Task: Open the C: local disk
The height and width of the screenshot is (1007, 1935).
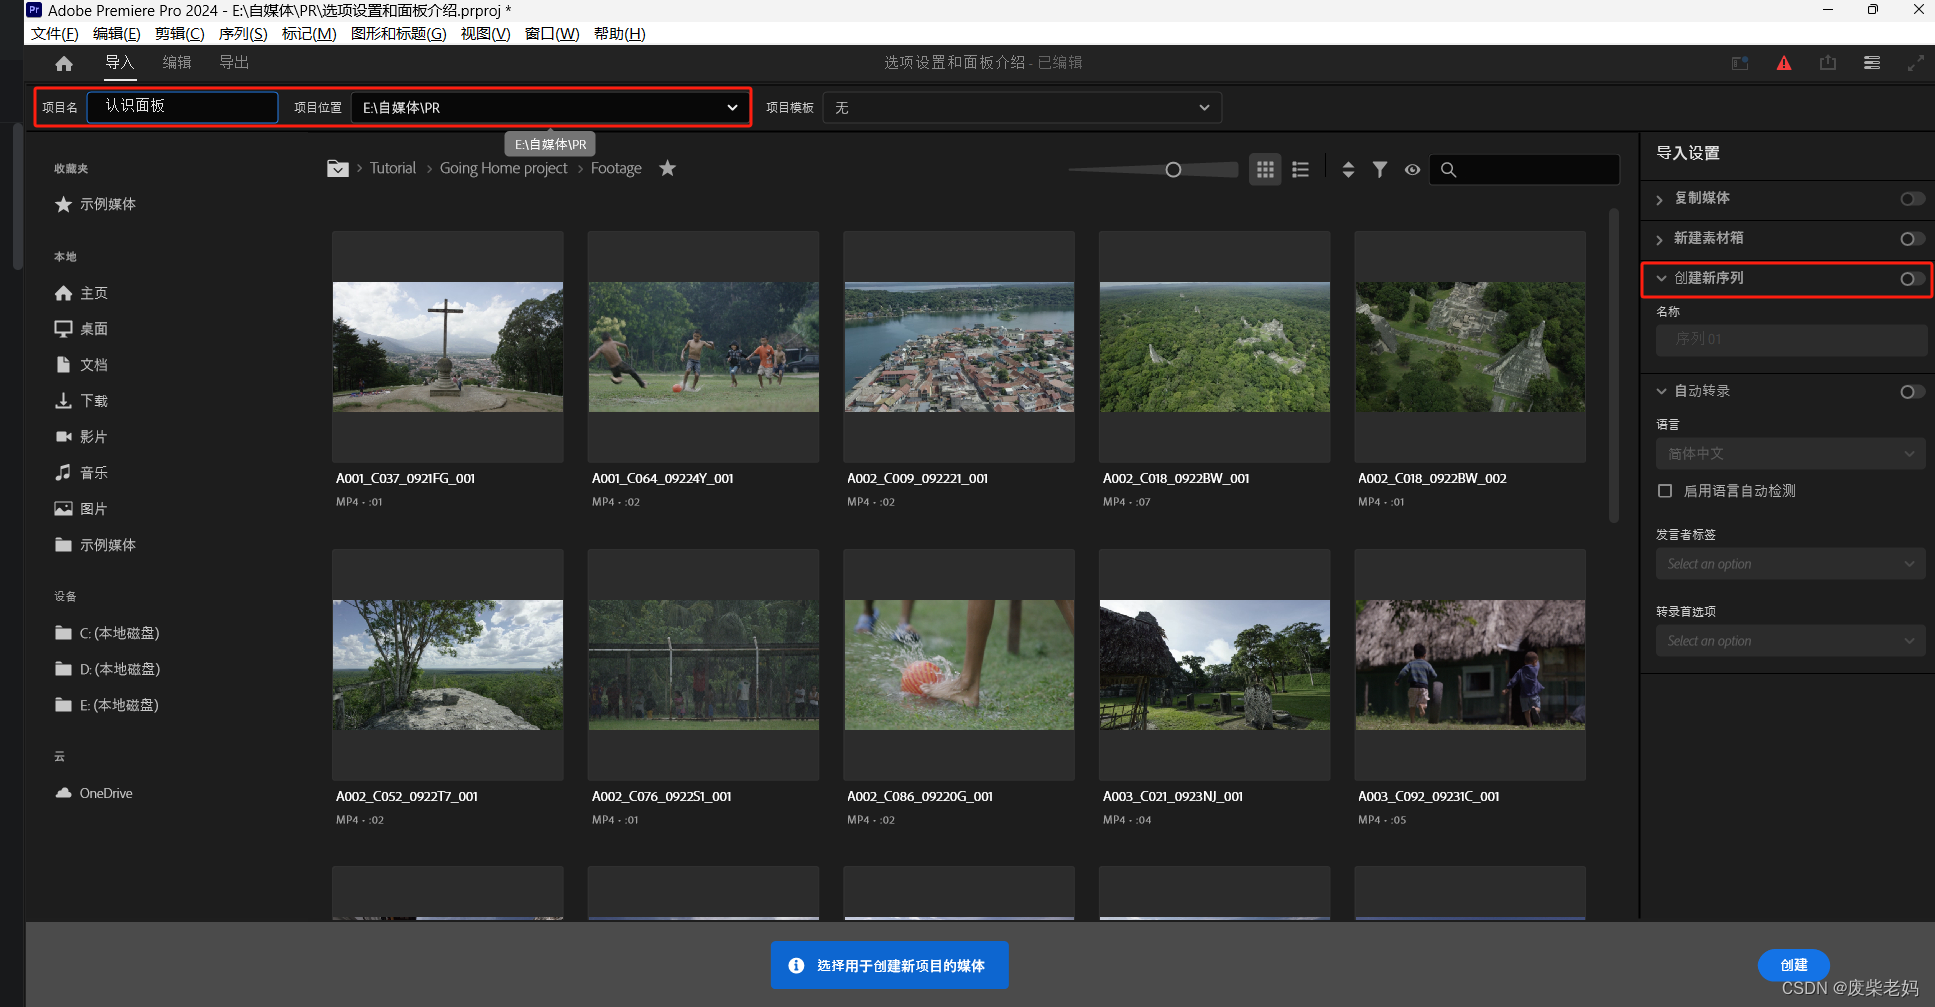Action: [x=107, y=633]
